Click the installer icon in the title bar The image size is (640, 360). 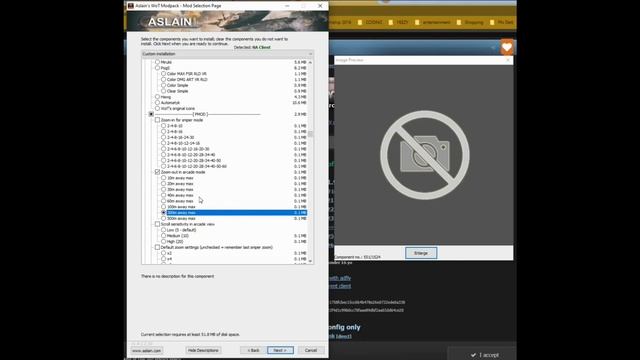(x=131, y=6)
